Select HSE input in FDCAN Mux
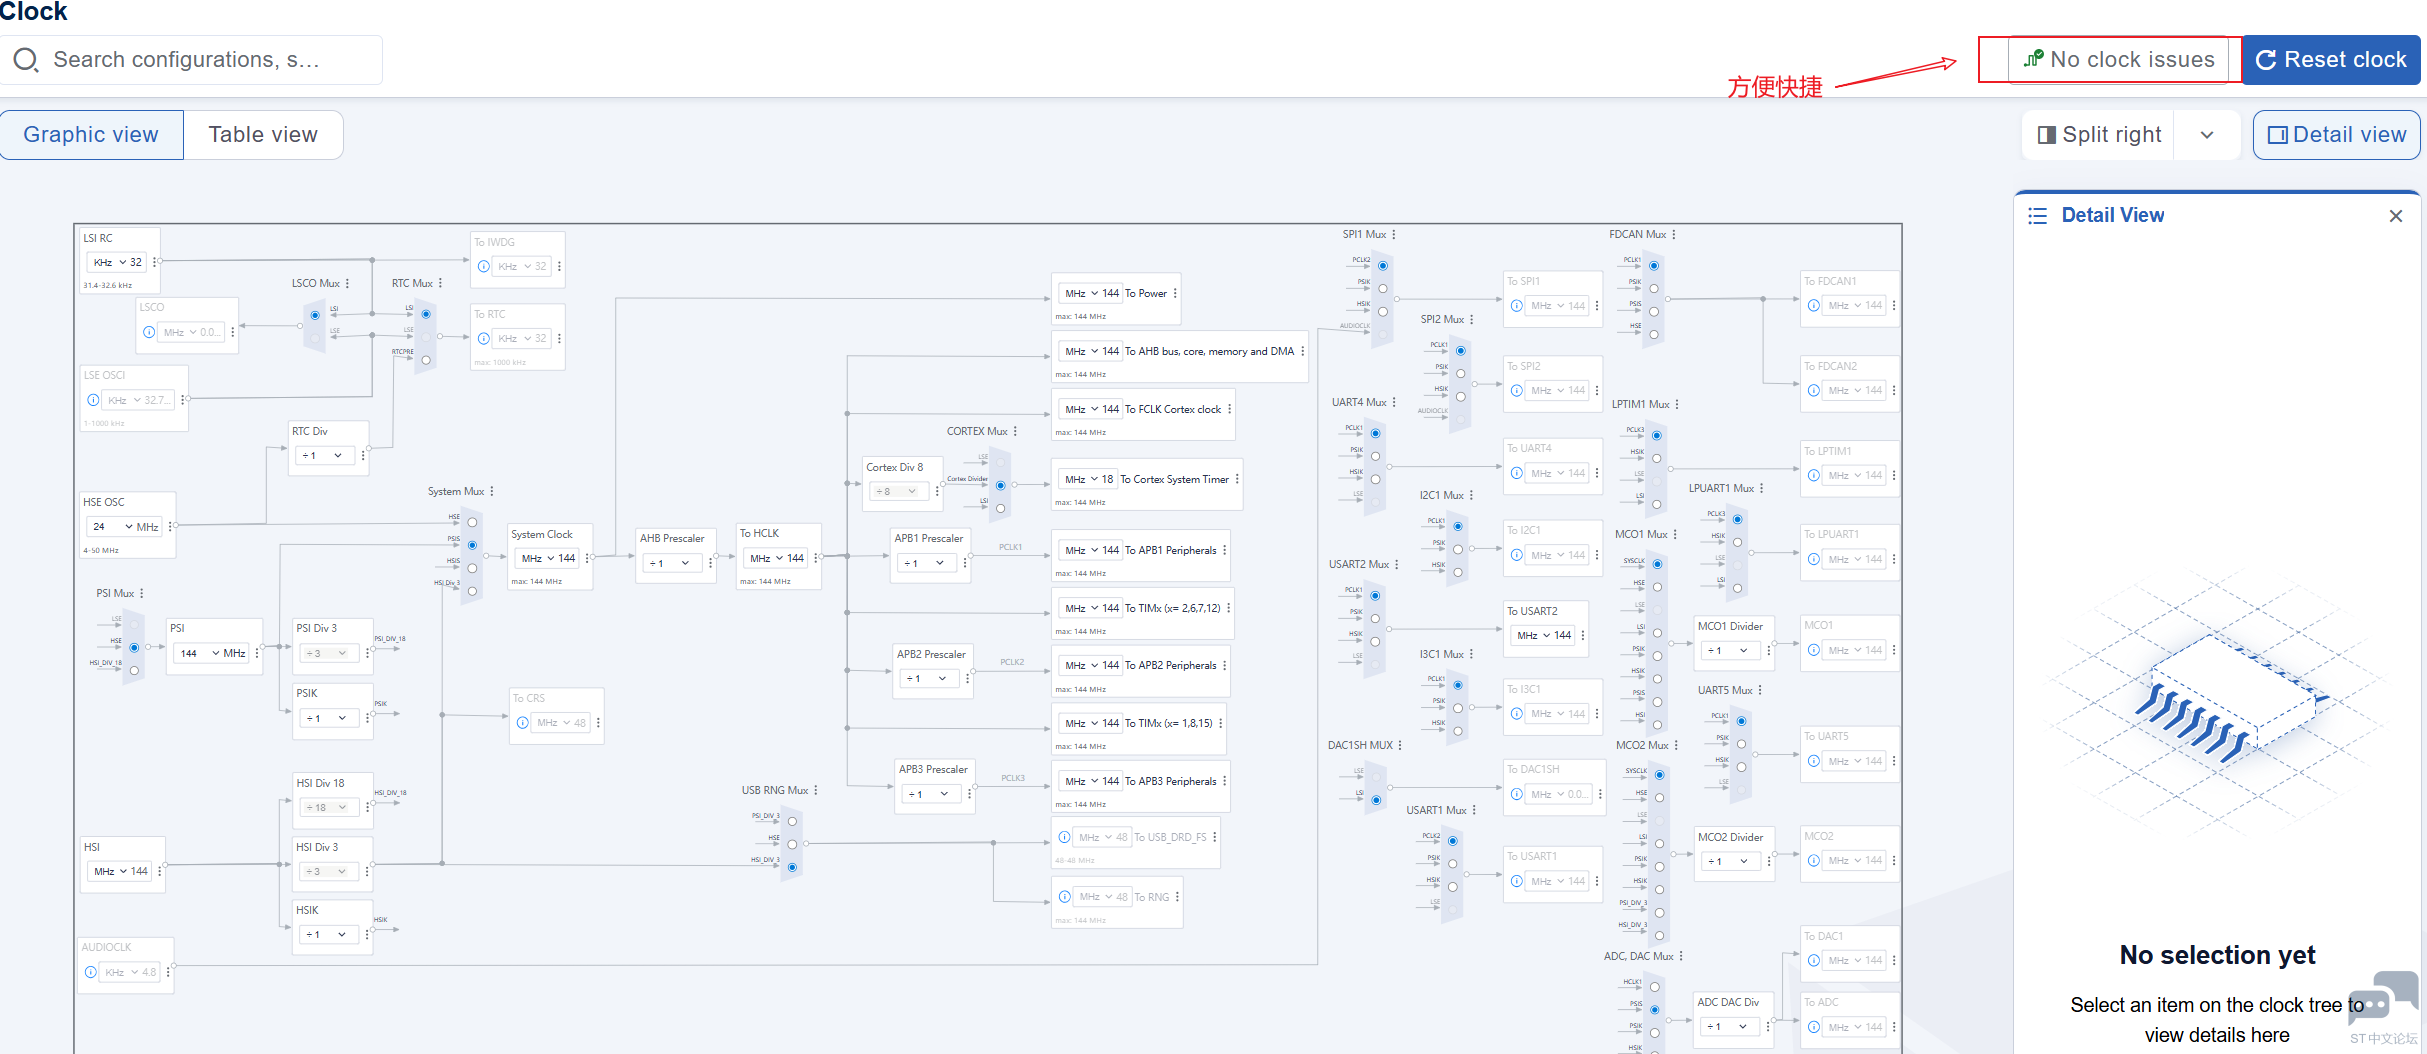The height and width of the screenshot is (1054, 2427). tap(1654, 334)
